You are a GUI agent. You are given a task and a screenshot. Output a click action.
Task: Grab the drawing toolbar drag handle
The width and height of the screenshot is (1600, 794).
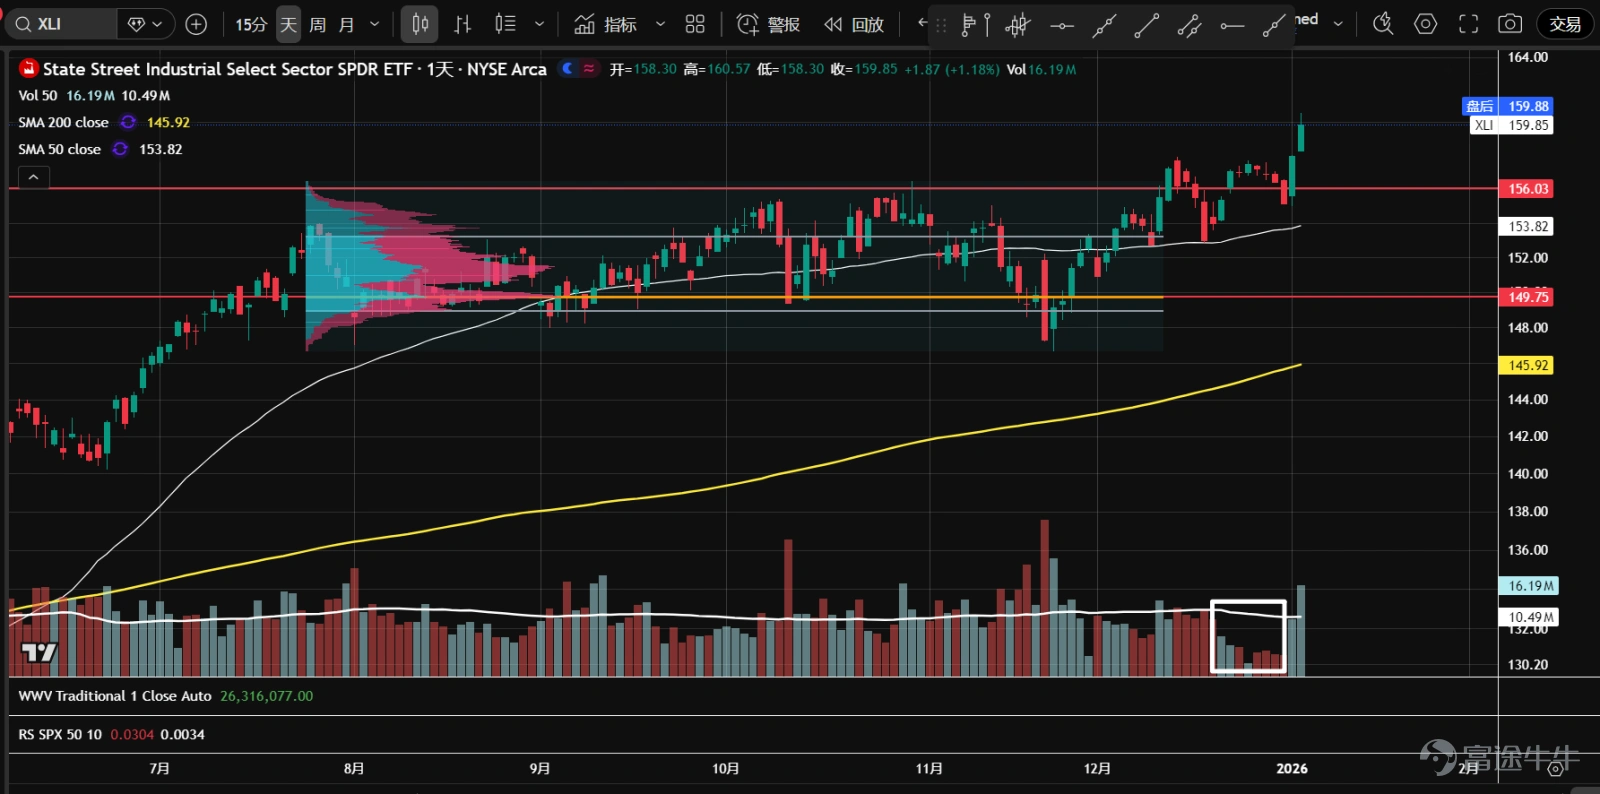pos(941,25)
